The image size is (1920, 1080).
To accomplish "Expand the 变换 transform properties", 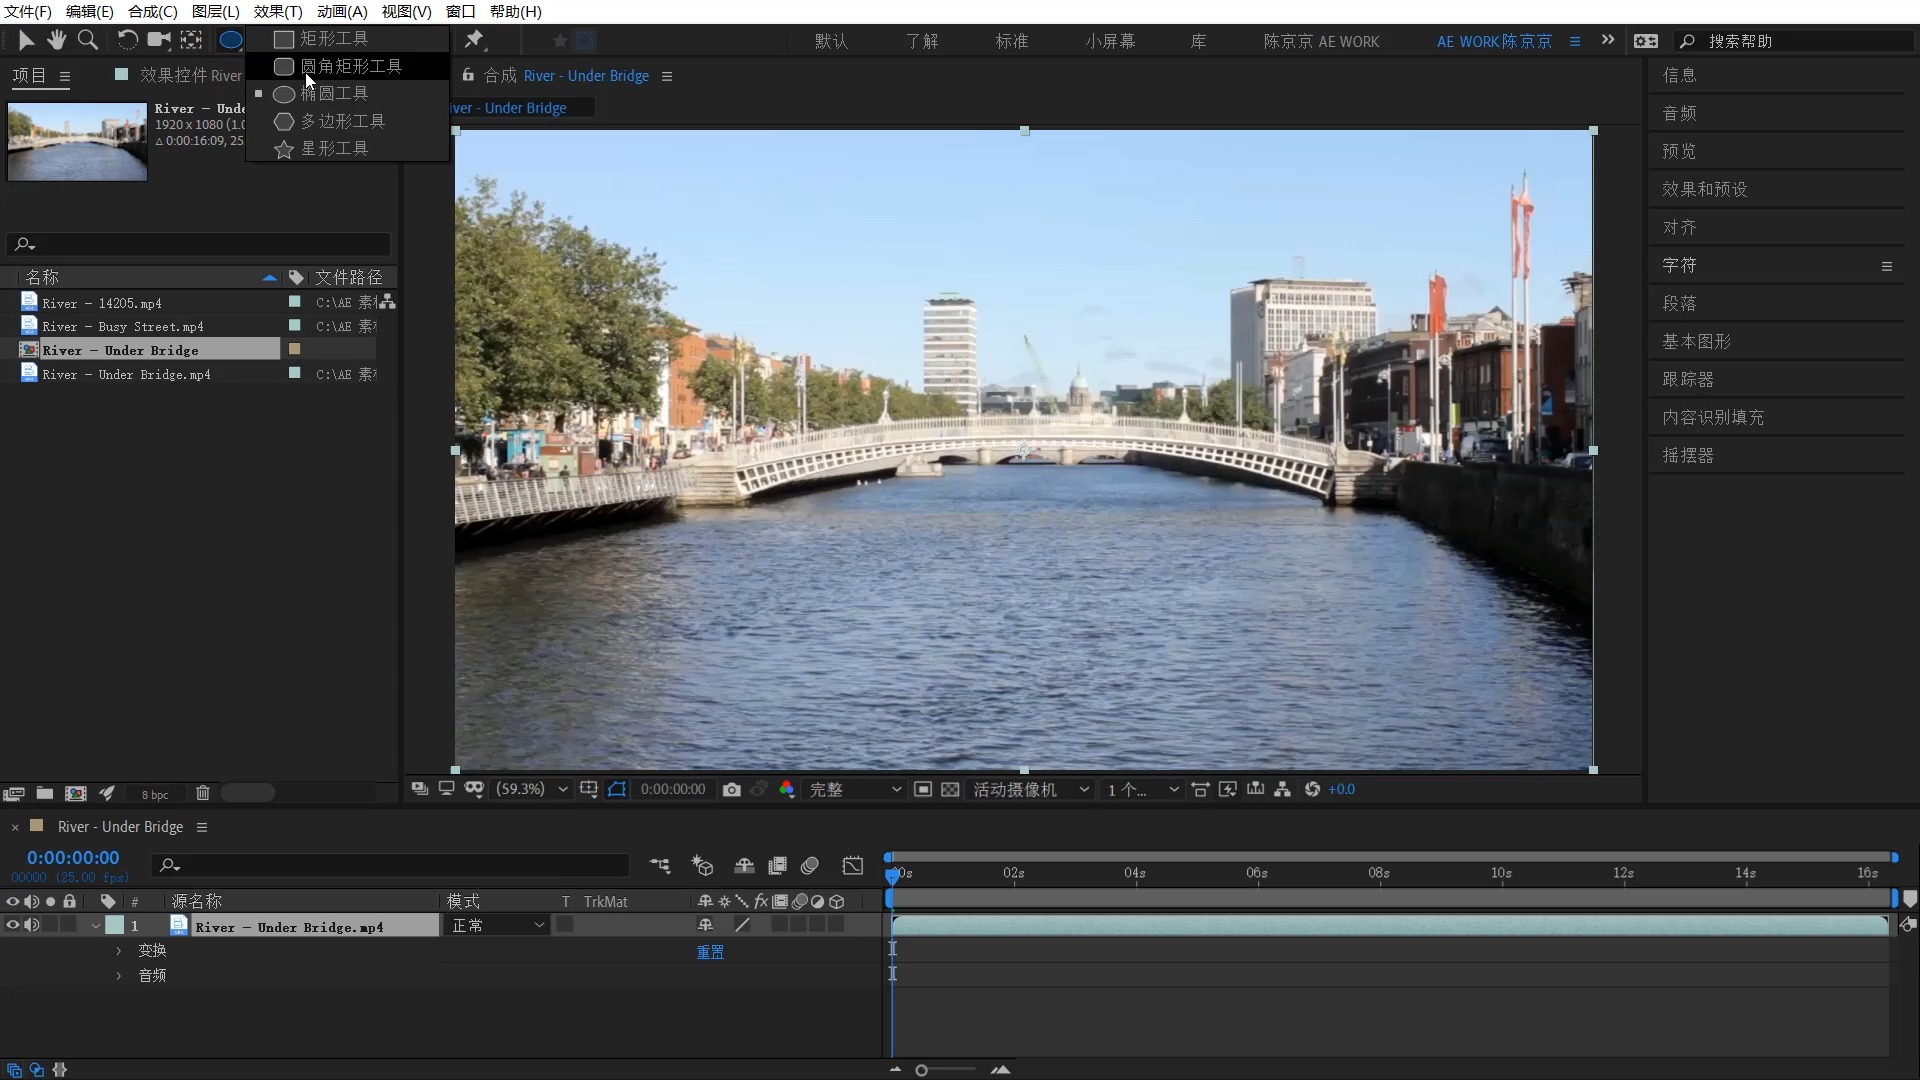I will (x=119, y=951).
